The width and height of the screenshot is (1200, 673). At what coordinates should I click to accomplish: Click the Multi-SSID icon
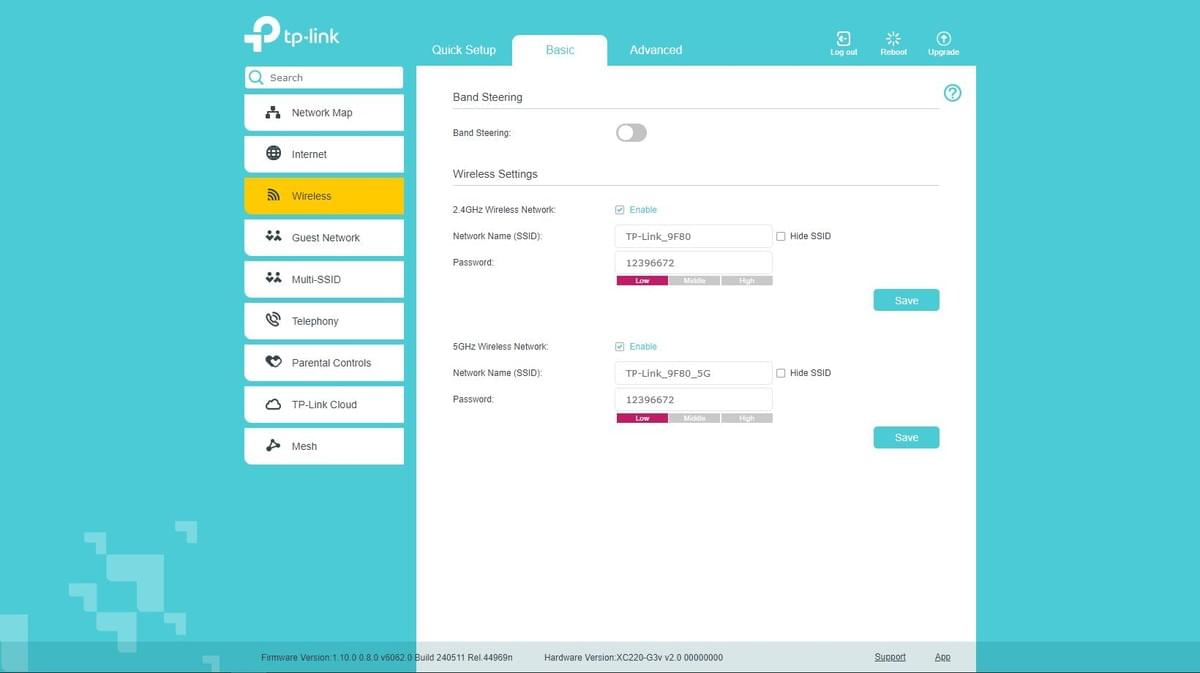(x=273, y=278)
